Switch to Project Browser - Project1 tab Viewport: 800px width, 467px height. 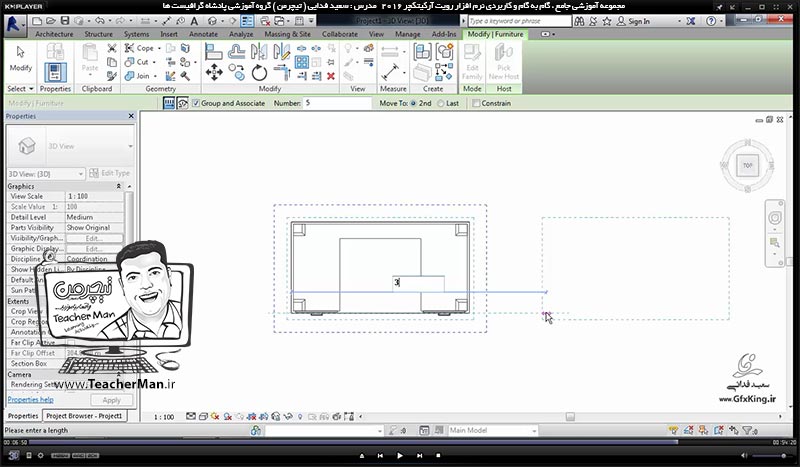pyautogui.click(x=84, y=416)
